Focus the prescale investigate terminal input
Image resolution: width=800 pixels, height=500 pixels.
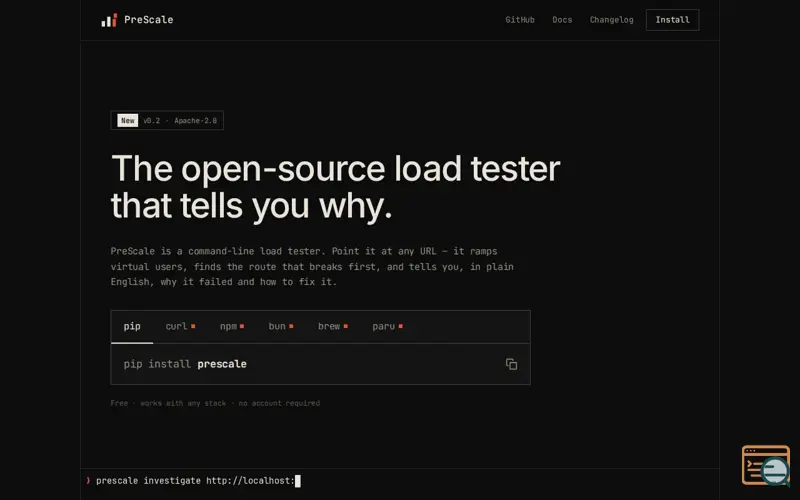tap(399, 481)
